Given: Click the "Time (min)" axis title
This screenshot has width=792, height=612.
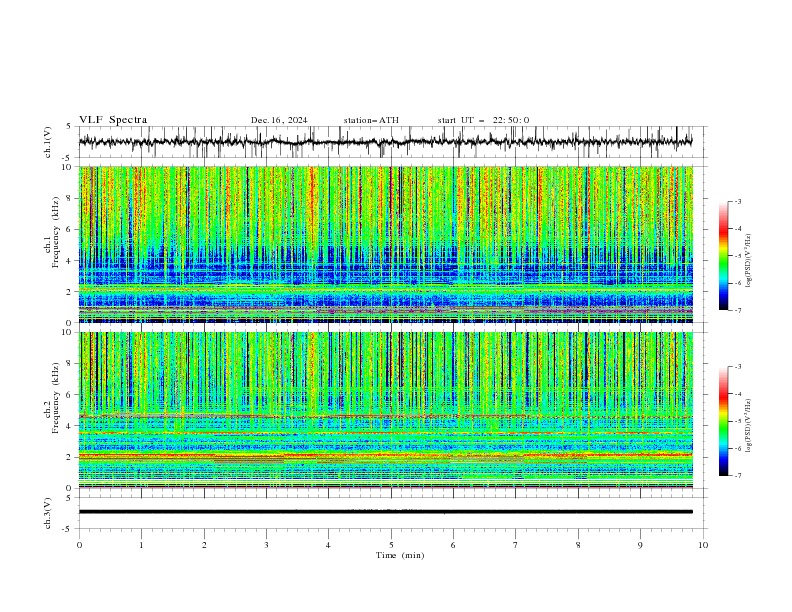Looking at the screenshot, I should (400, 555).
